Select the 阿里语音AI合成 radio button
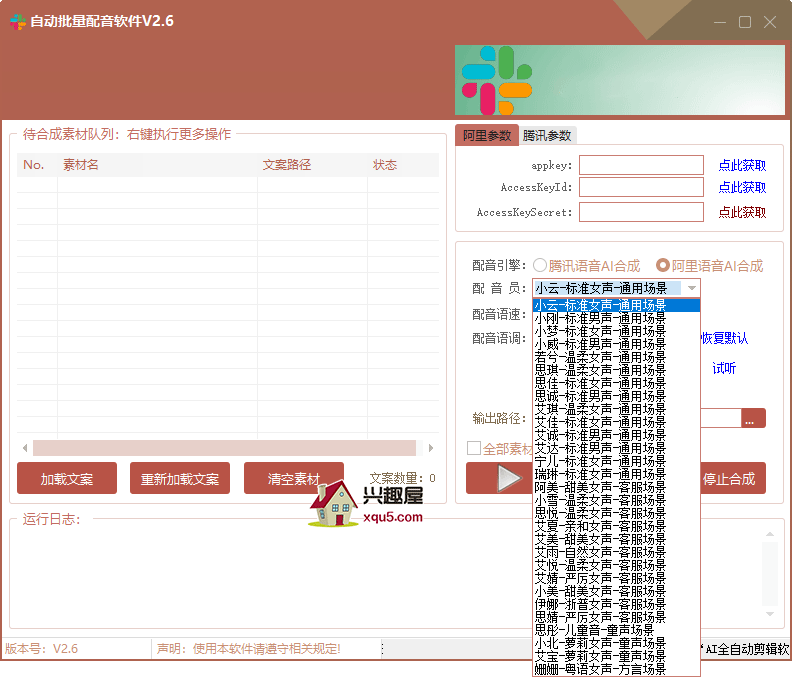Screen dimensions: 792x681 click(x=663, y=265)
